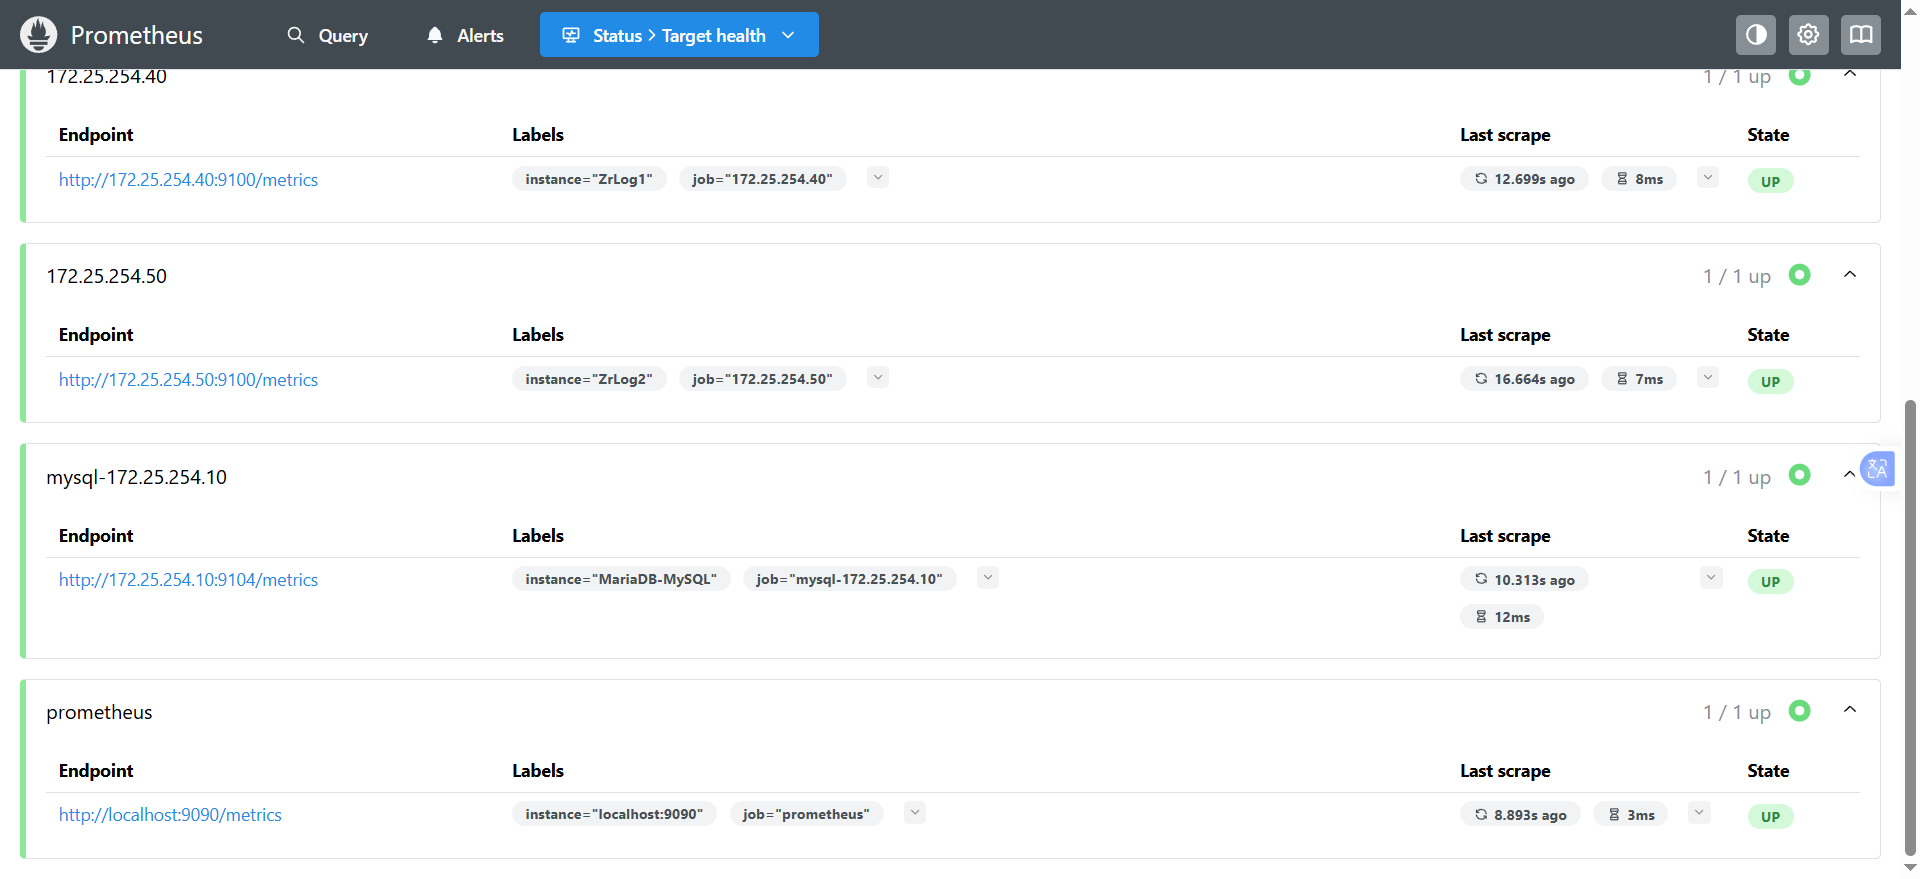The image size is (1920, 879).
Task: Collapse the 172.25.254.50 target pool
Action: (x=1850, y=275)
